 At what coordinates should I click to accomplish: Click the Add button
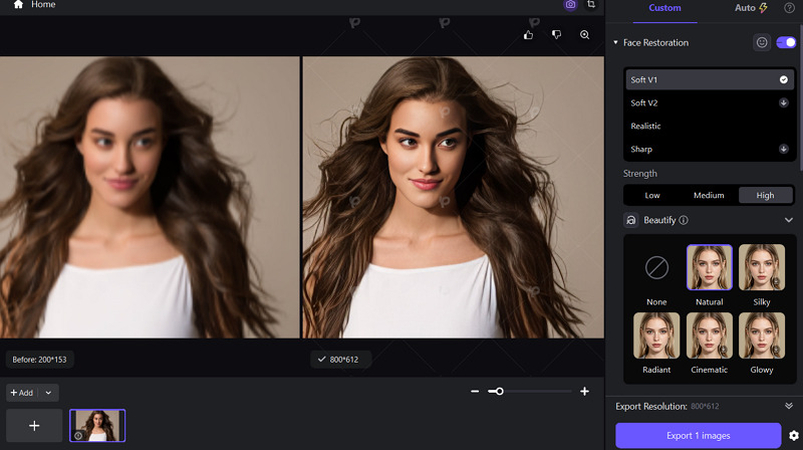(x=22, y=393)
